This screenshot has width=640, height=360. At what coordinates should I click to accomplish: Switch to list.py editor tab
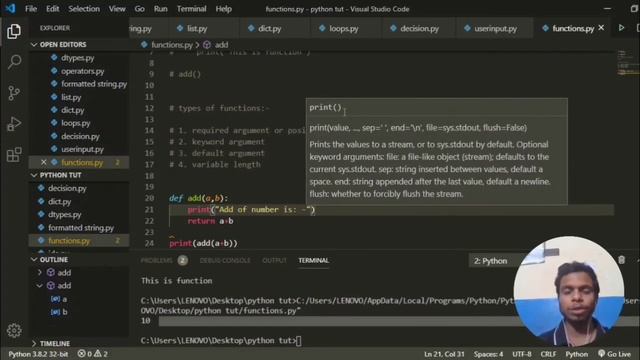pos(197,29)
